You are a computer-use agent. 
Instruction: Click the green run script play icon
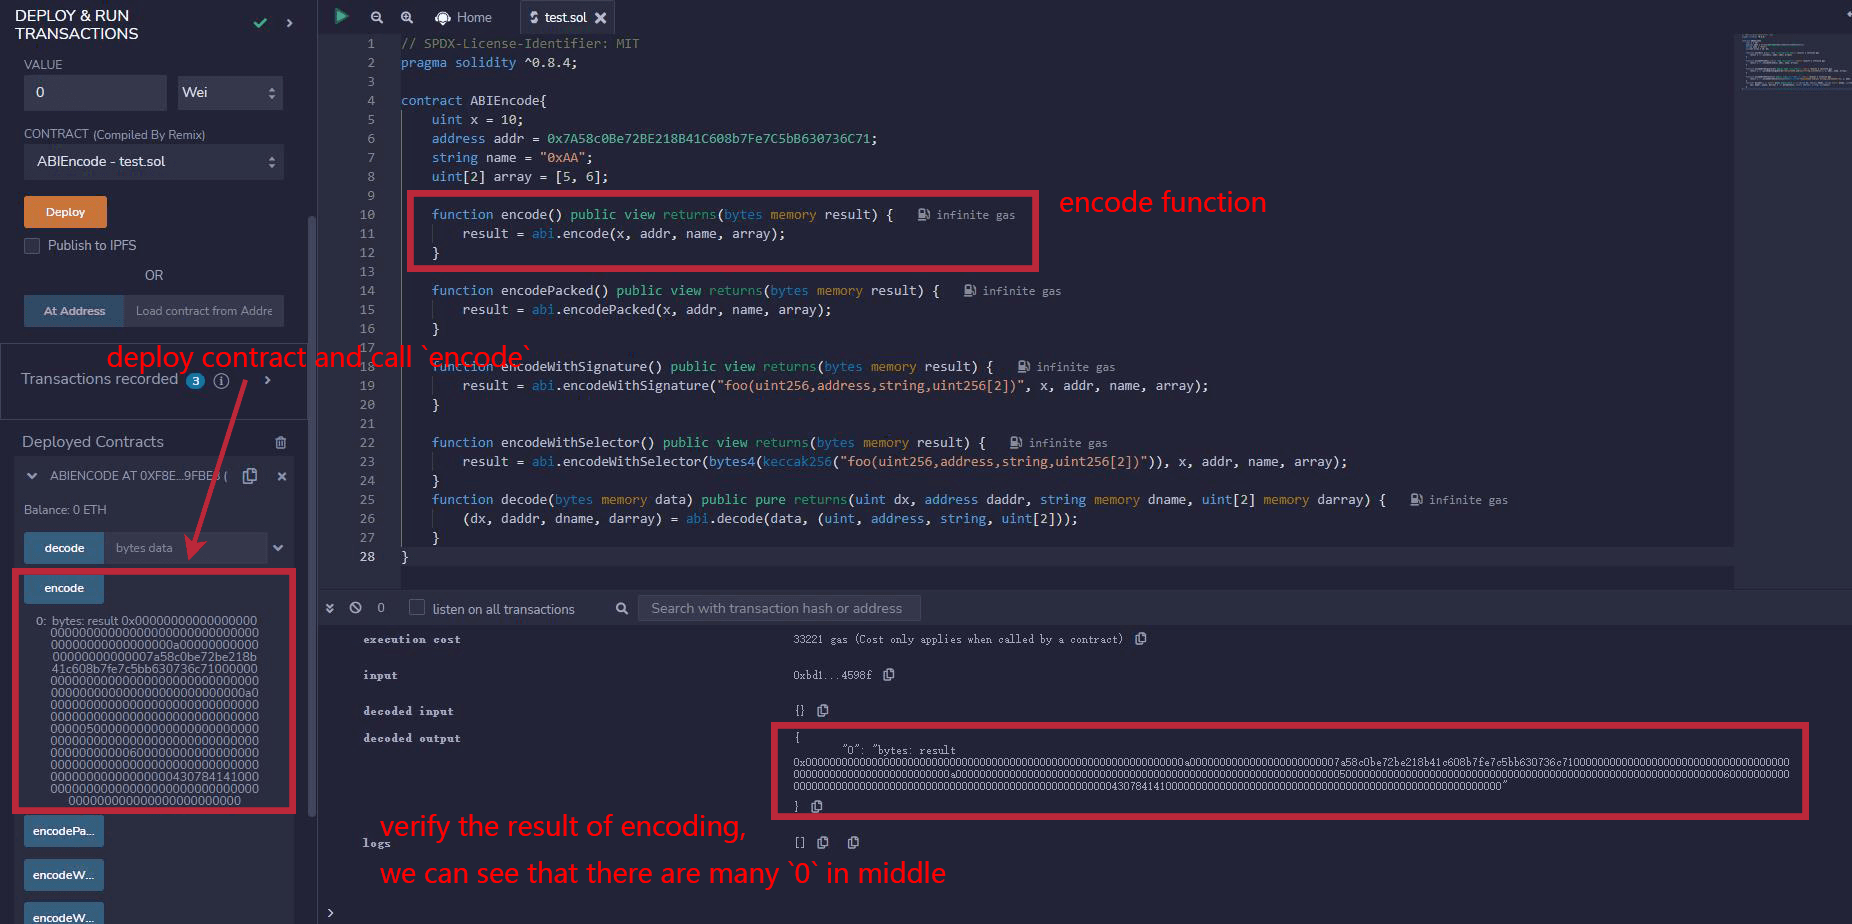[x=341, y=16]
